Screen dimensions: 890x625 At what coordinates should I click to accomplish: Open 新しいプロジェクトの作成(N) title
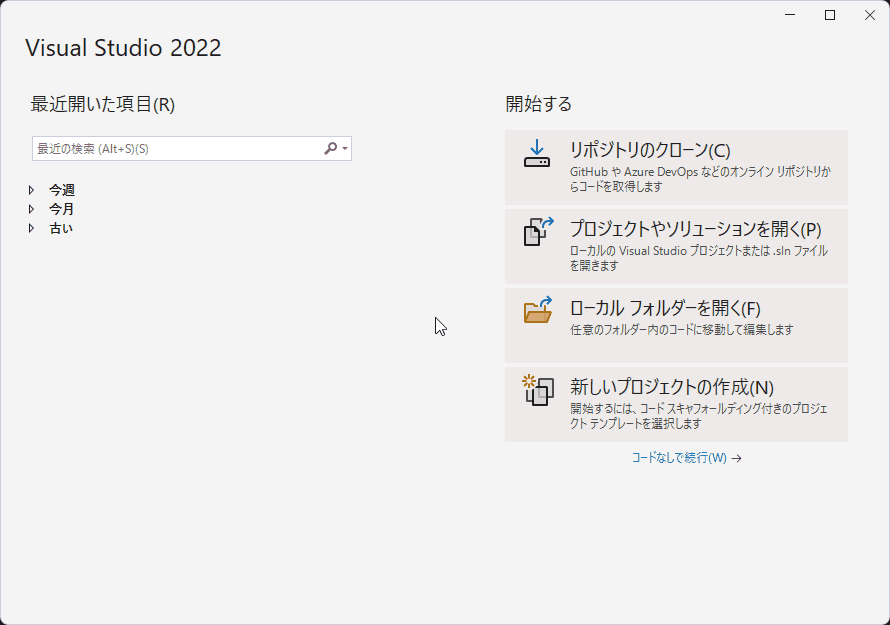(x=671, y=387)
